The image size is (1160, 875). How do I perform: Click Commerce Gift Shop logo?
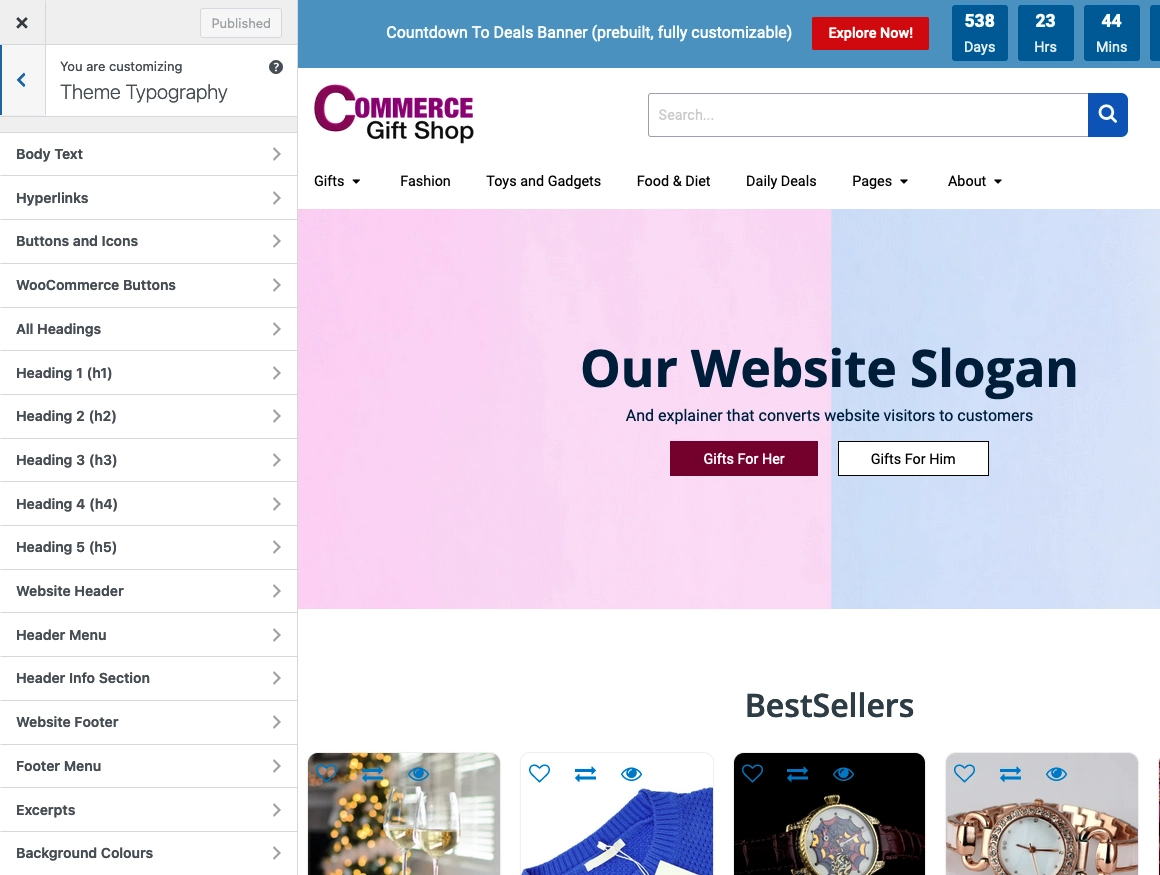click(x=394, y=113)
